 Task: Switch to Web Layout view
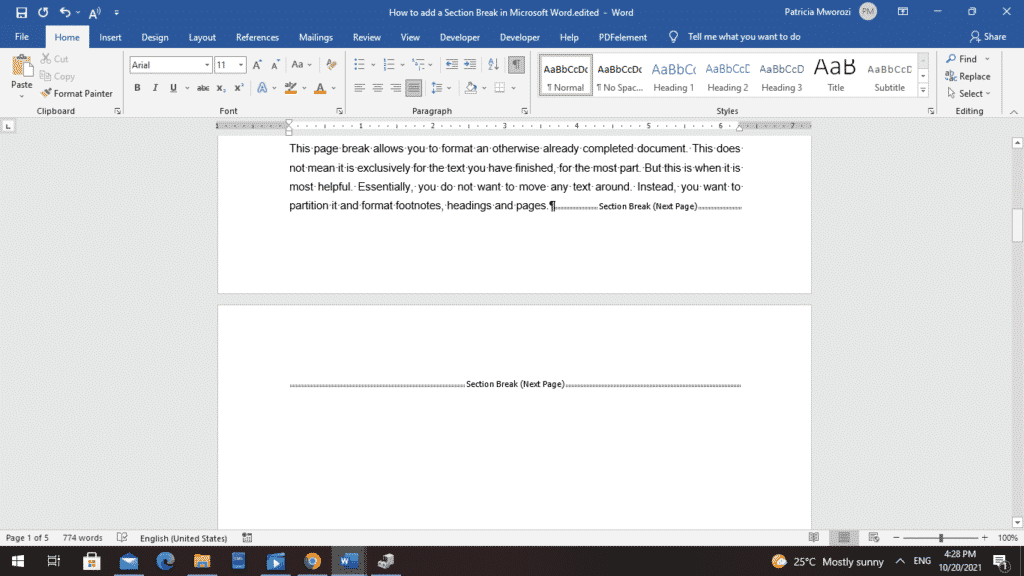tap(874, 537)
